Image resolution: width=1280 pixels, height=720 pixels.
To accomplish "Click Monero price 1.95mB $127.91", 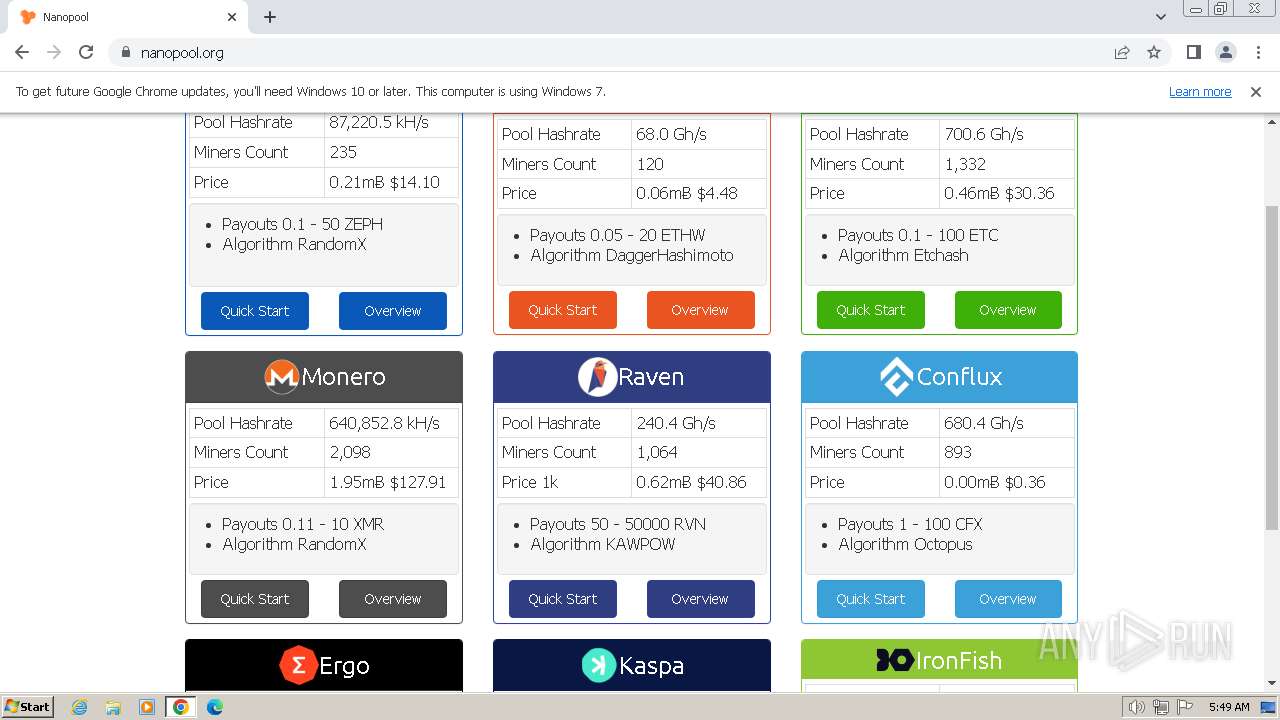I will coord(387,482).
